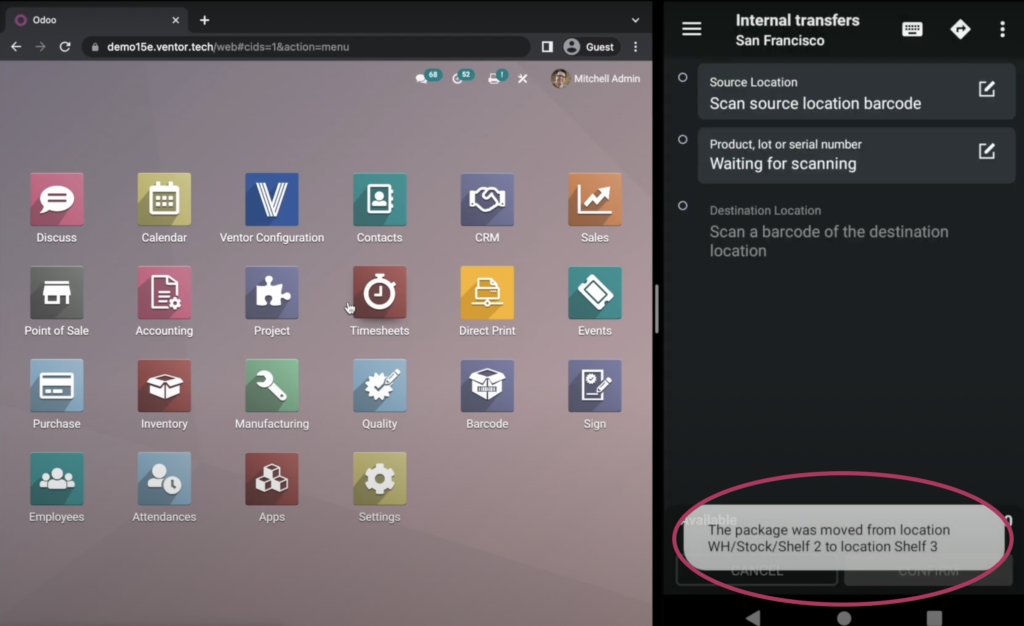
Task: Launch the Point of Sale app
Action: (x=57, y=292)
